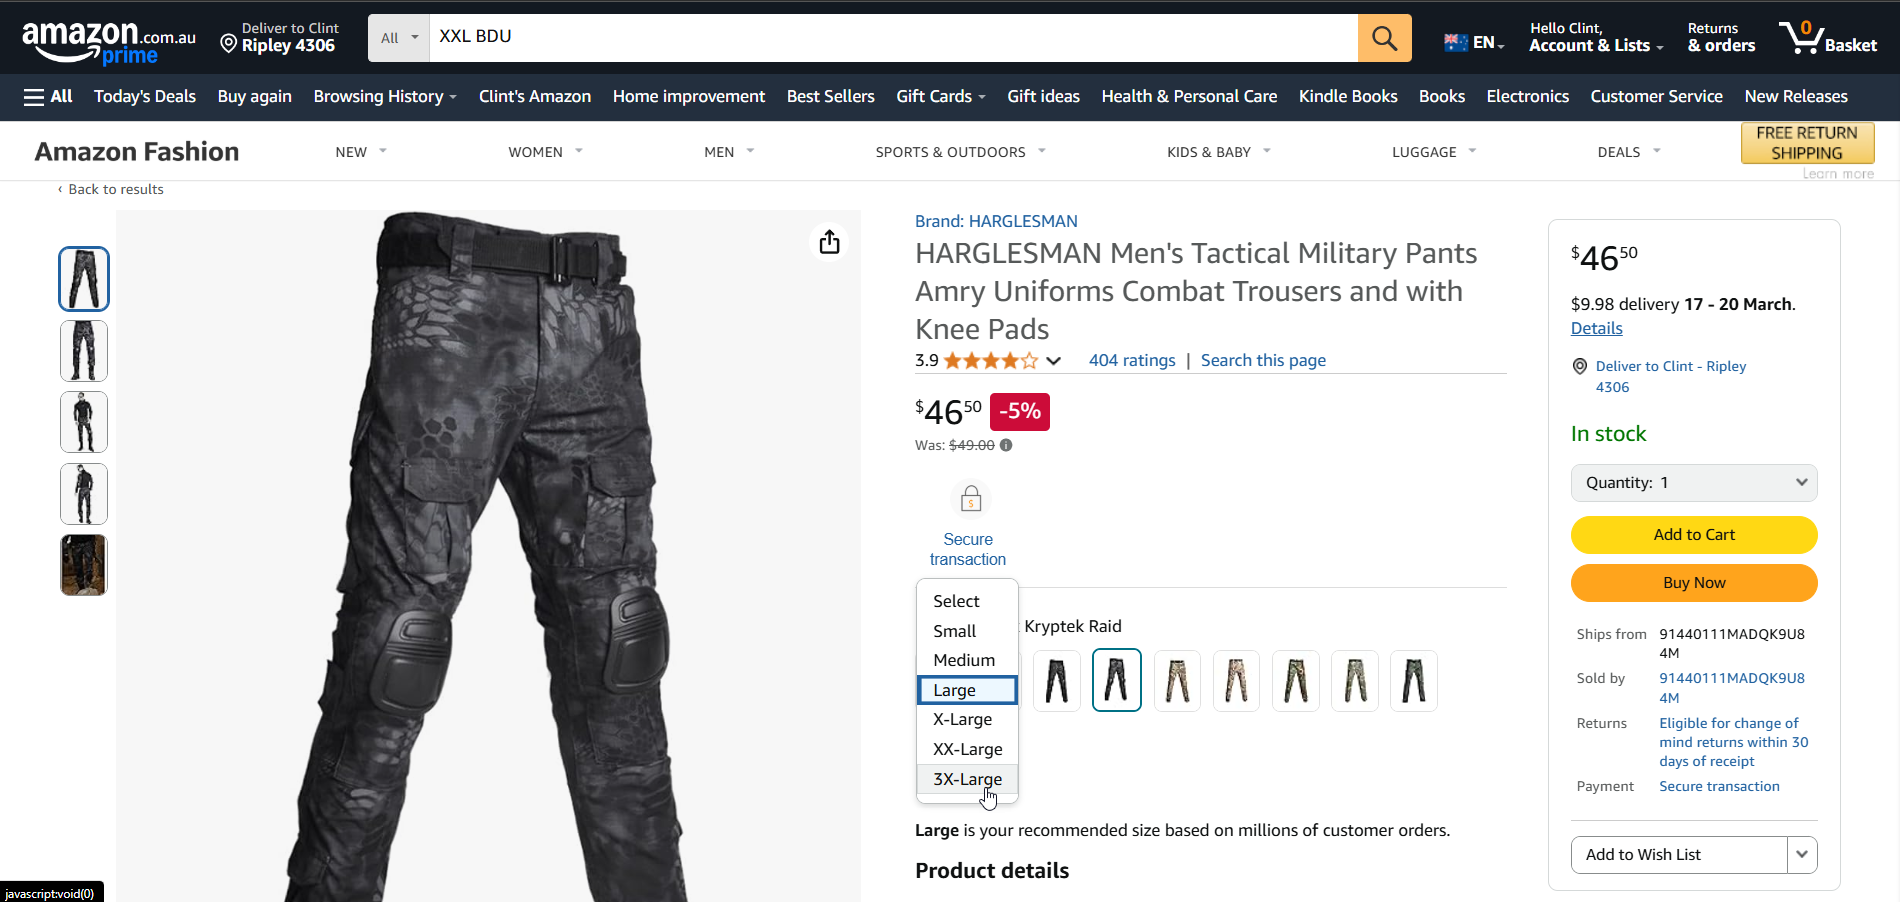Open the 404 ratings link

1132,360
